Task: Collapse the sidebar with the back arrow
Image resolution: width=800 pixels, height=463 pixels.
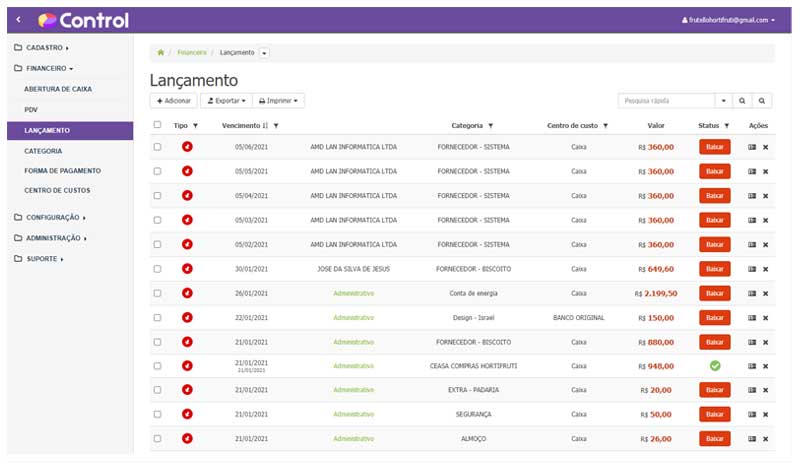Action: tap(19, 20)
